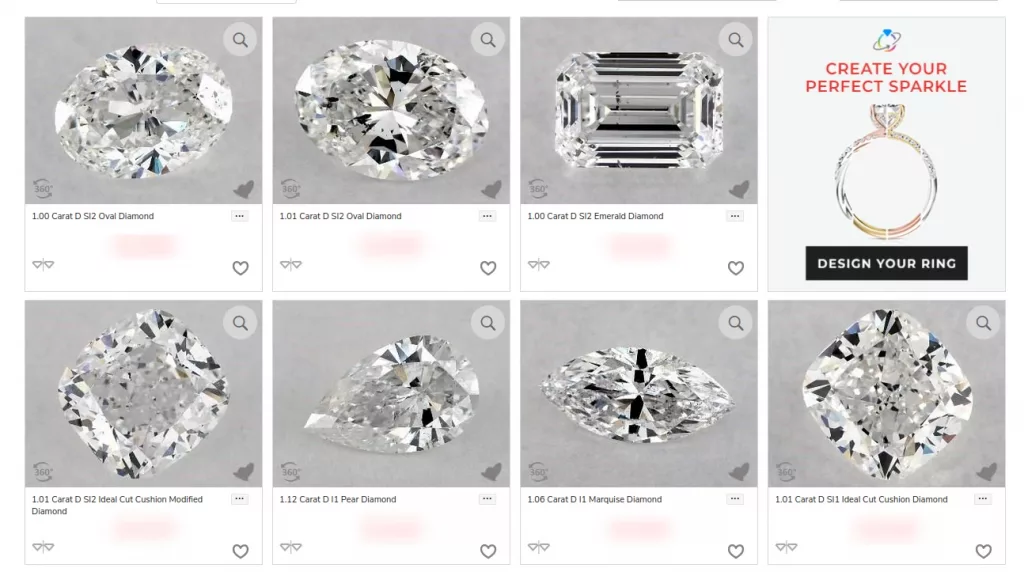Open more options for 1.01 Carat Oval Diamond
1024x572 pixels.
pyautogui.click(x=487, y=216)
